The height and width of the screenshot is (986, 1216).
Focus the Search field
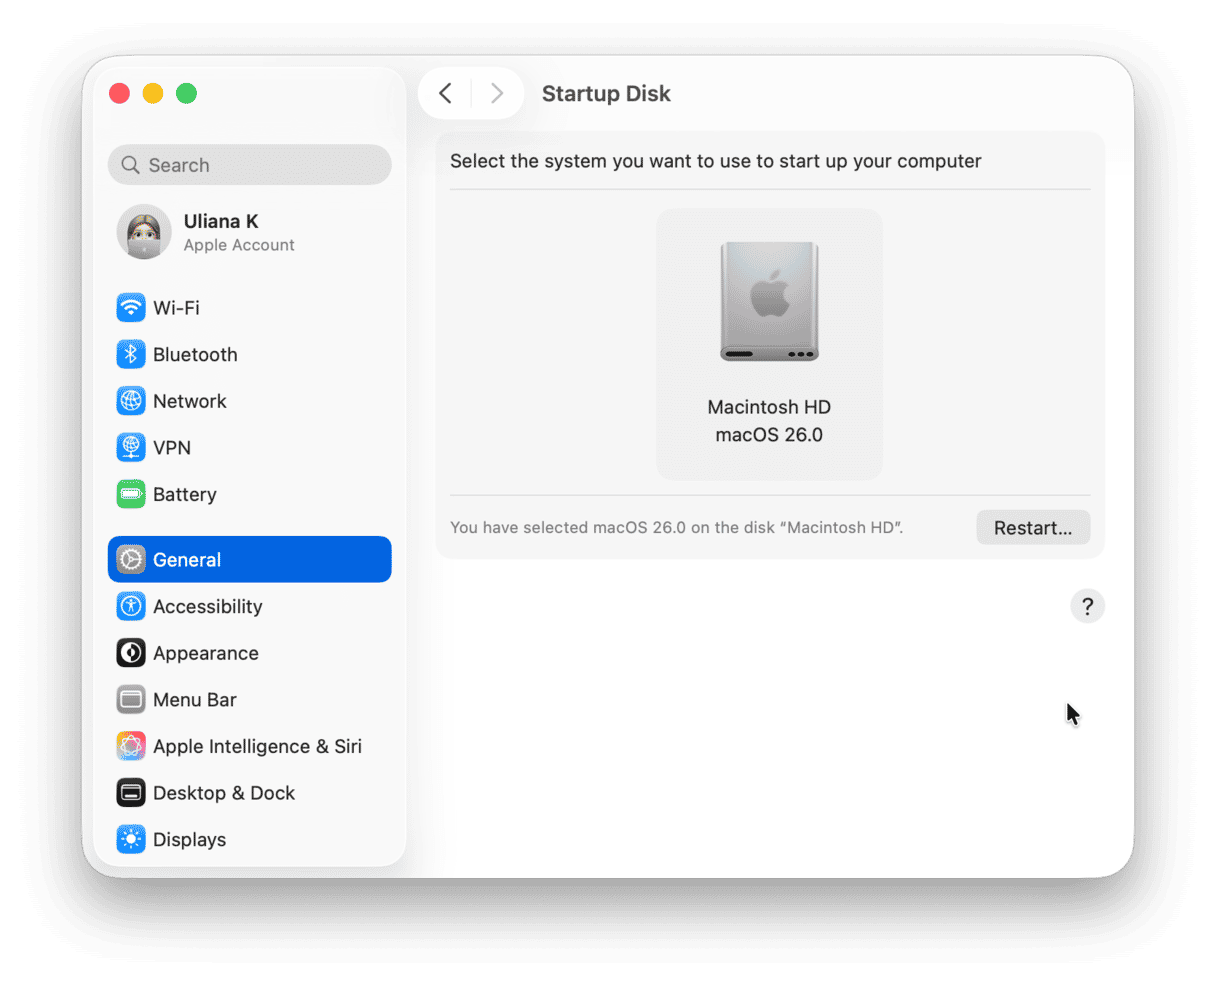coord(250,165)
